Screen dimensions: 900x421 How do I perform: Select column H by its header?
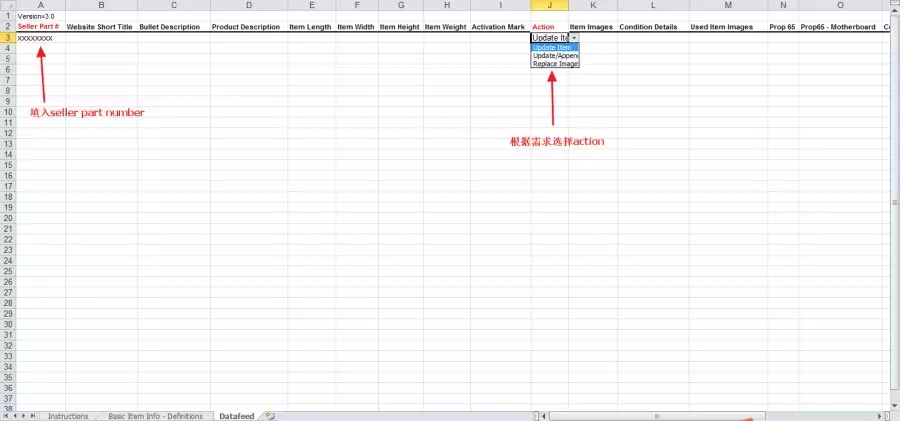point(447,5)
